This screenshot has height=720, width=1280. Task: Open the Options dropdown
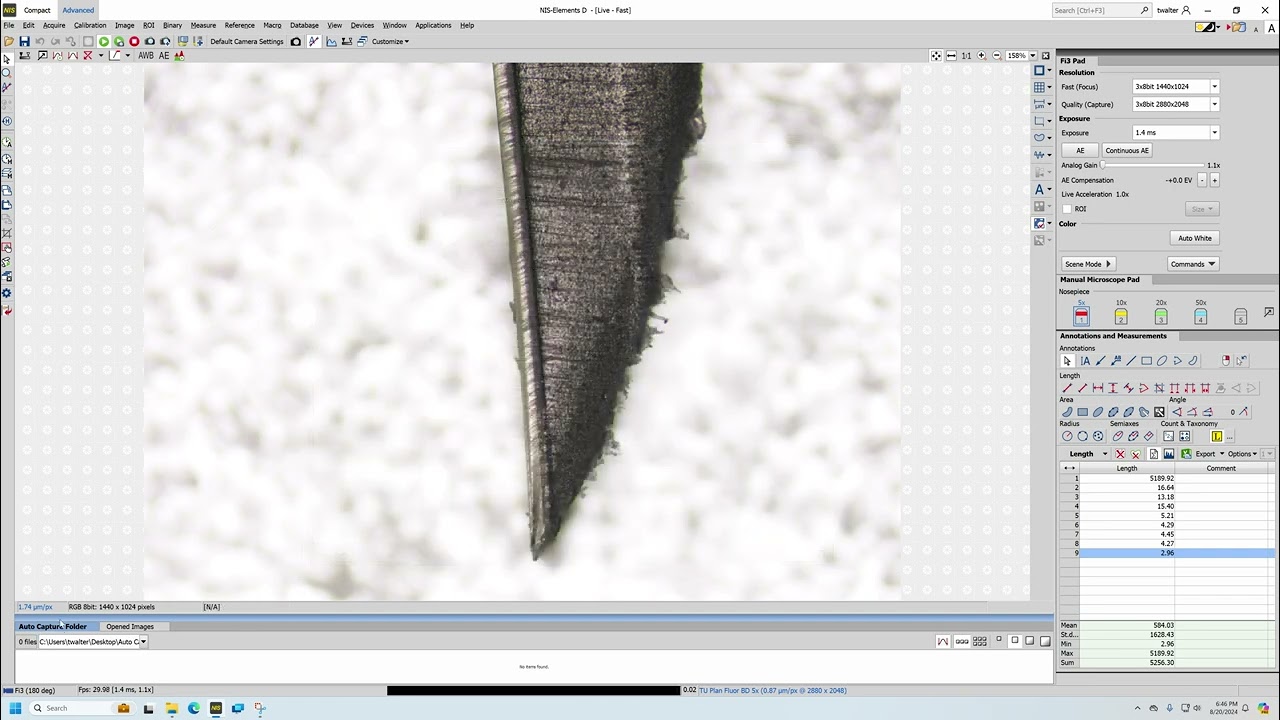click(x=1243, y=454)
